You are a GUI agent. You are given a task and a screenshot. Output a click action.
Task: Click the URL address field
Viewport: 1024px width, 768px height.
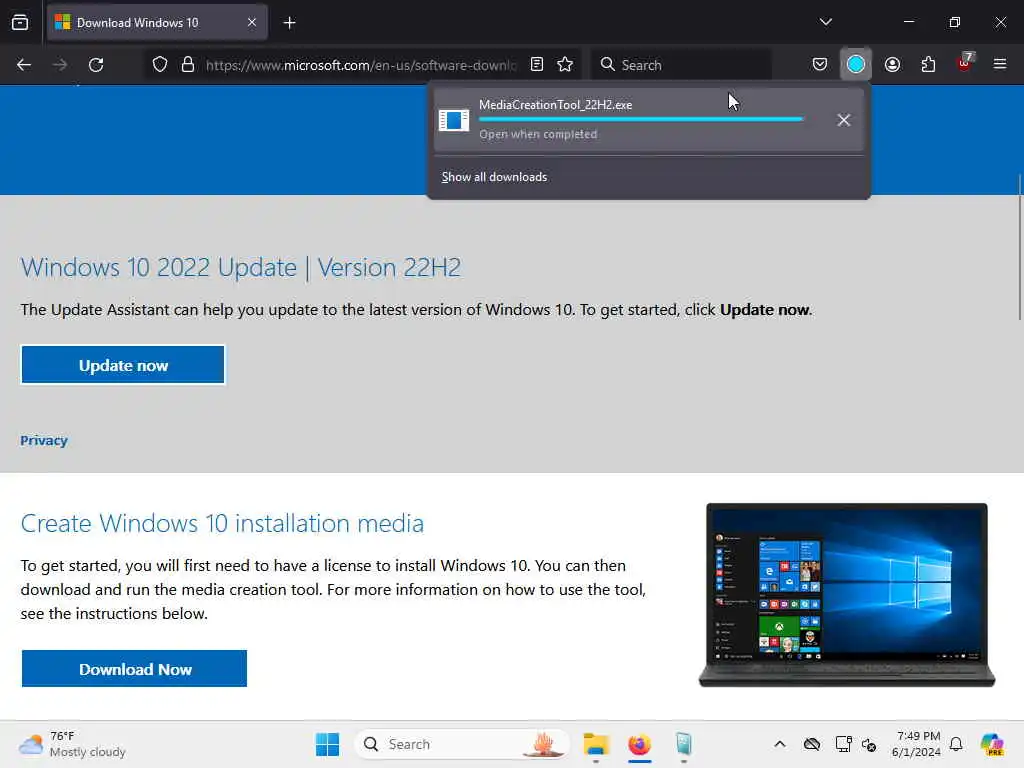(x=360, y=65)
